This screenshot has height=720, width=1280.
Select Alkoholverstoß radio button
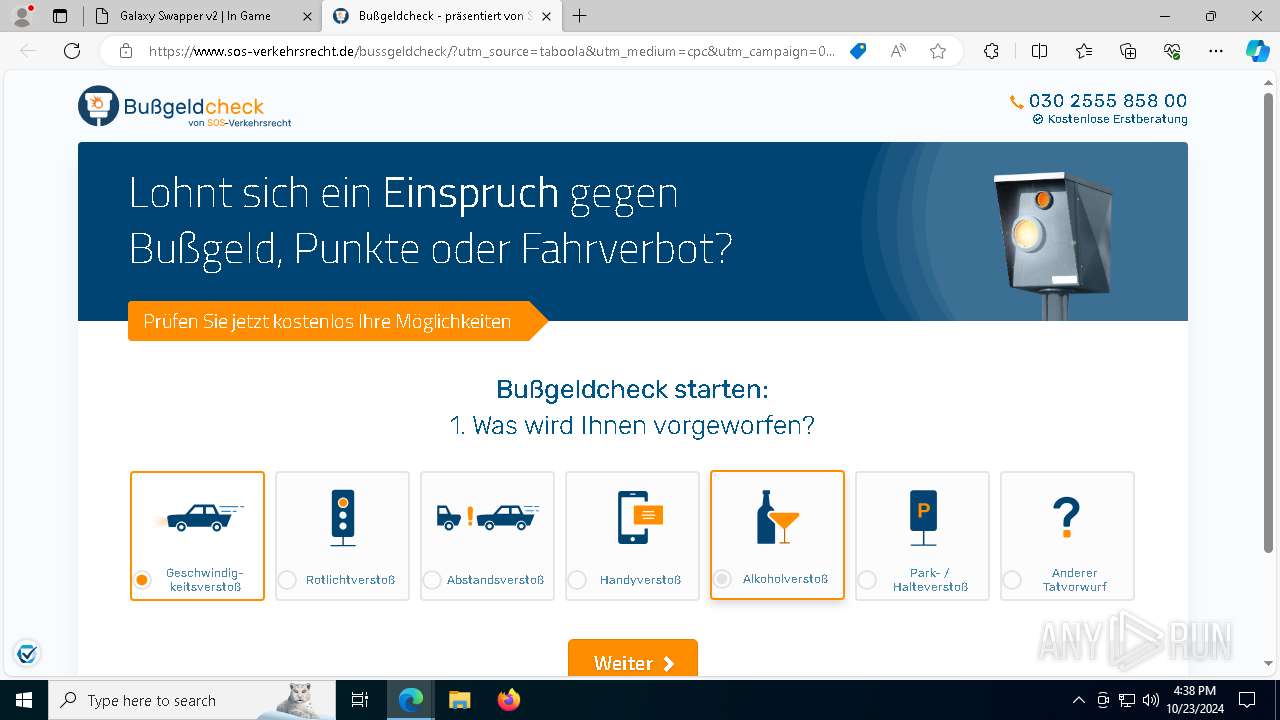[722, 579]
